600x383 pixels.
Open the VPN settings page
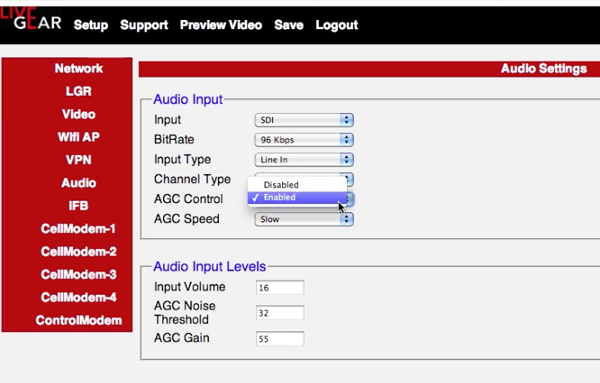(x=78, y=160)
